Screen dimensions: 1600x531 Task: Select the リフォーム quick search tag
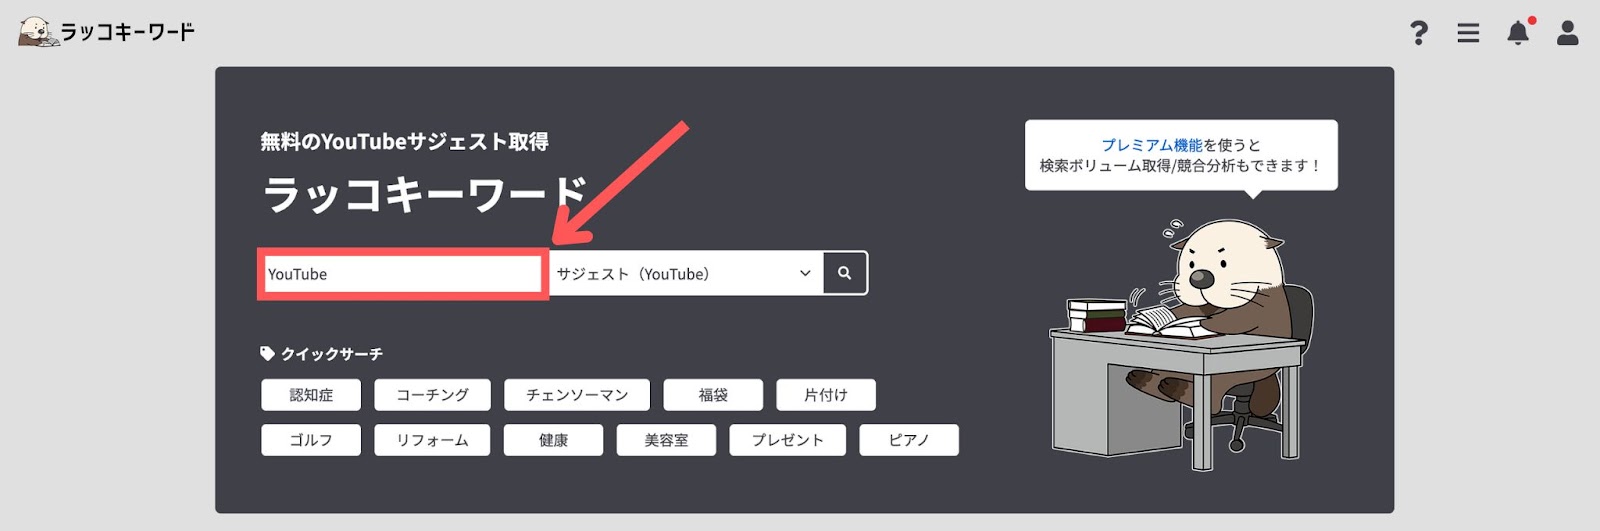(432, 440)
